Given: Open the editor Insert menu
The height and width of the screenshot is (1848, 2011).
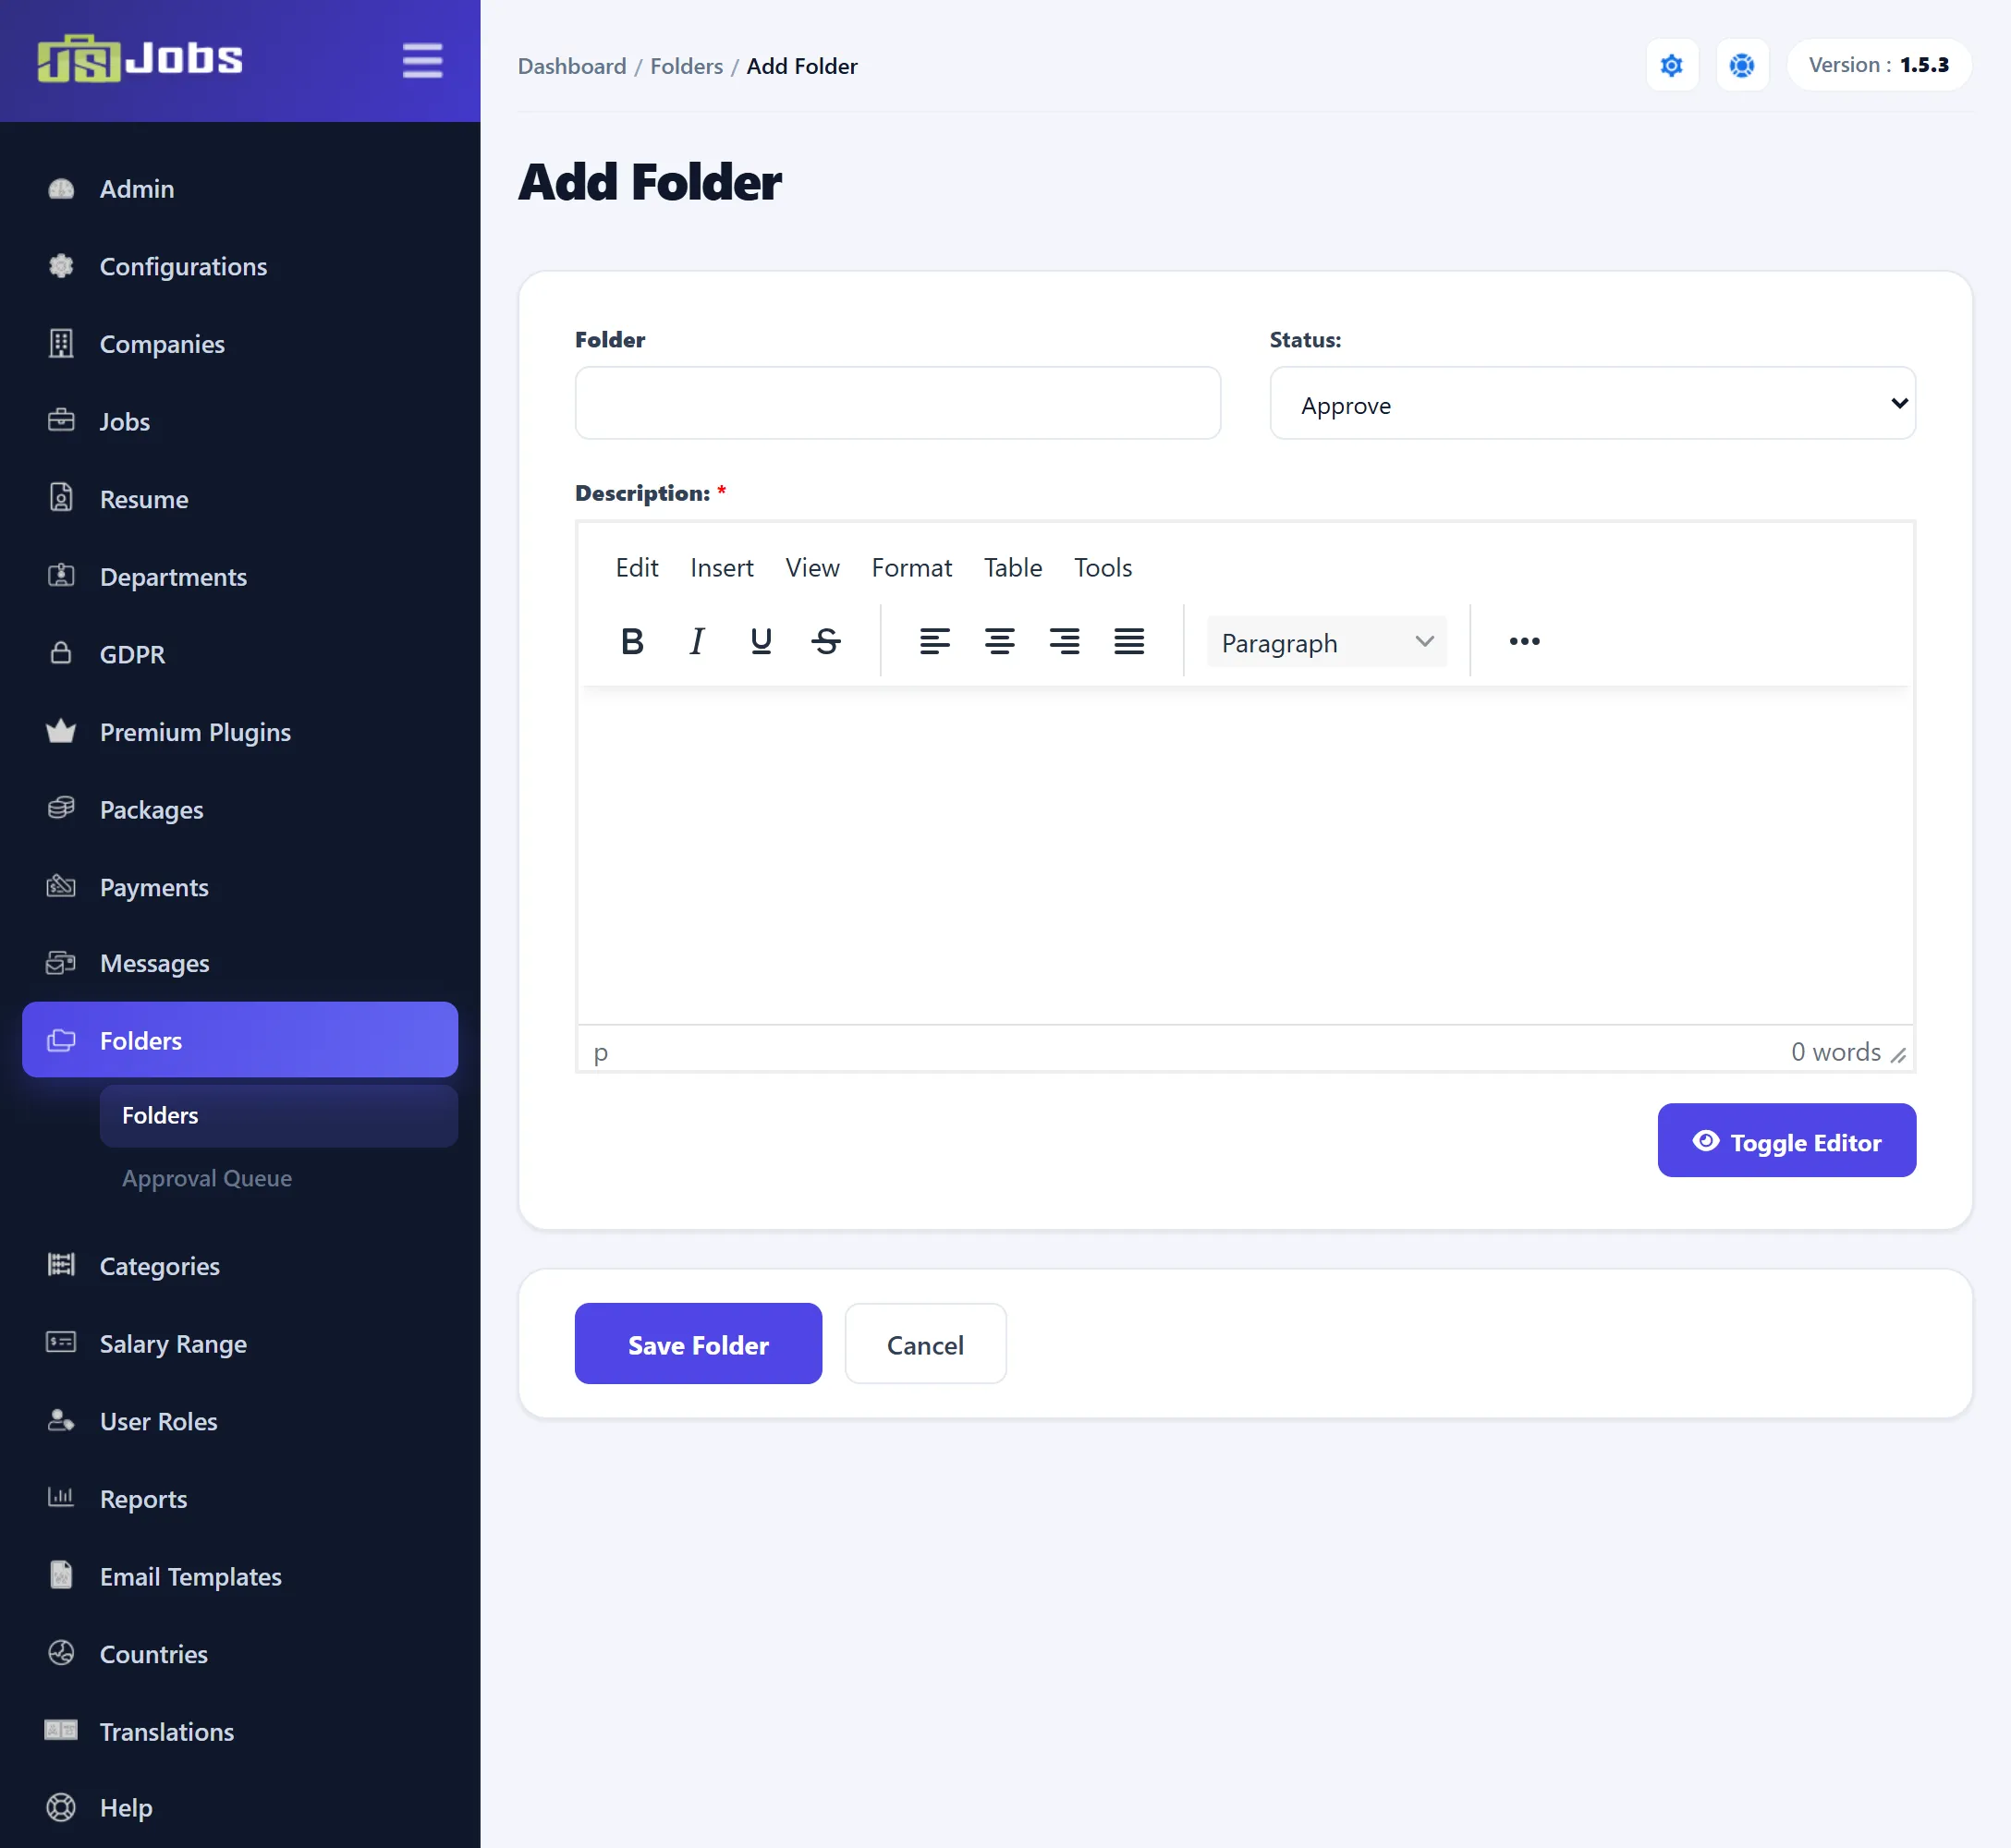Looking at the screenshot, I should pyautogui.click(x=721, y=568).
